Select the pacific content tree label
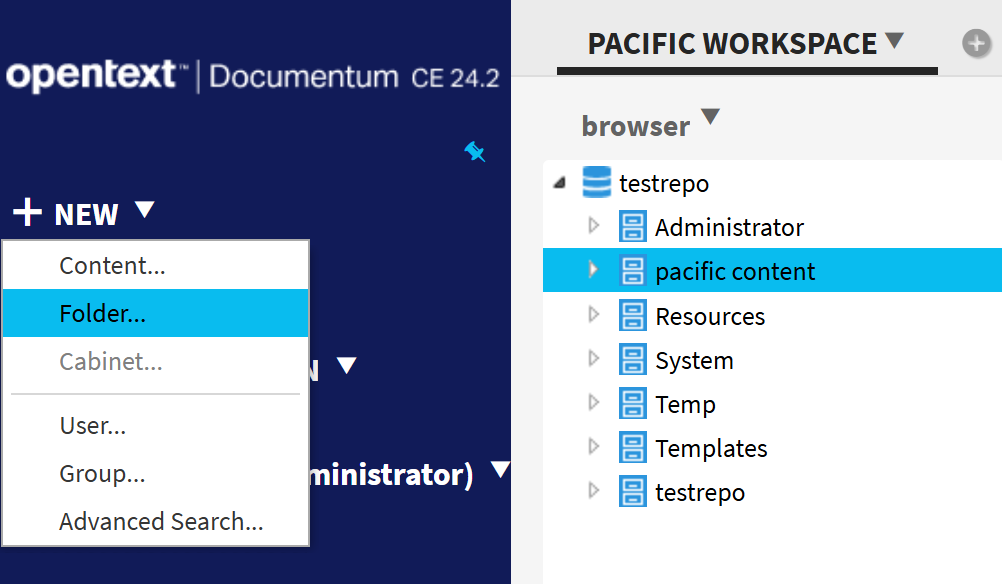The height and width of the screenshot is (584, 1002). coord(735,272)
